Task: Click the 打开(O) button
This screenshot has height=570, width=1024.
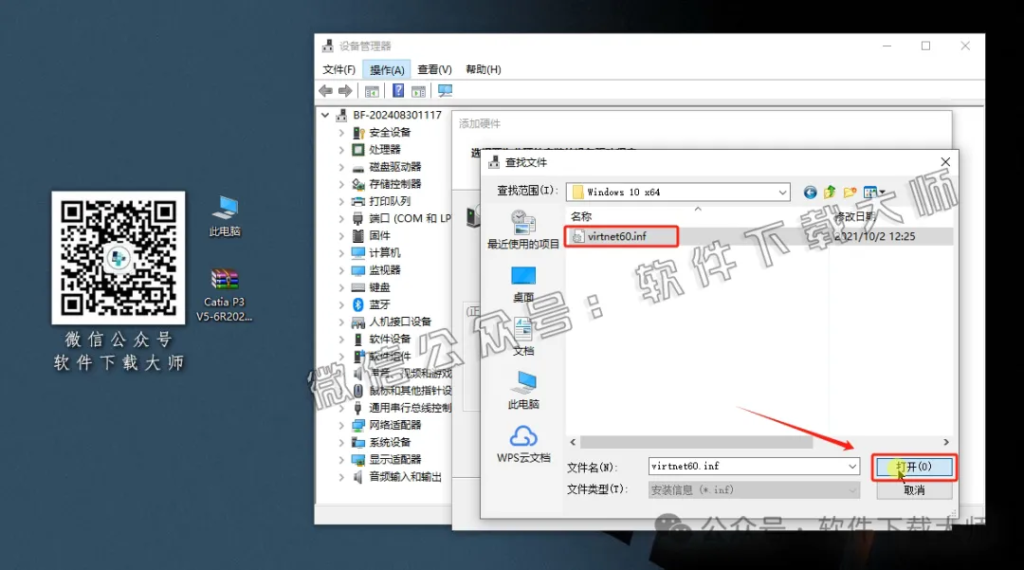Action: [914, 467]
